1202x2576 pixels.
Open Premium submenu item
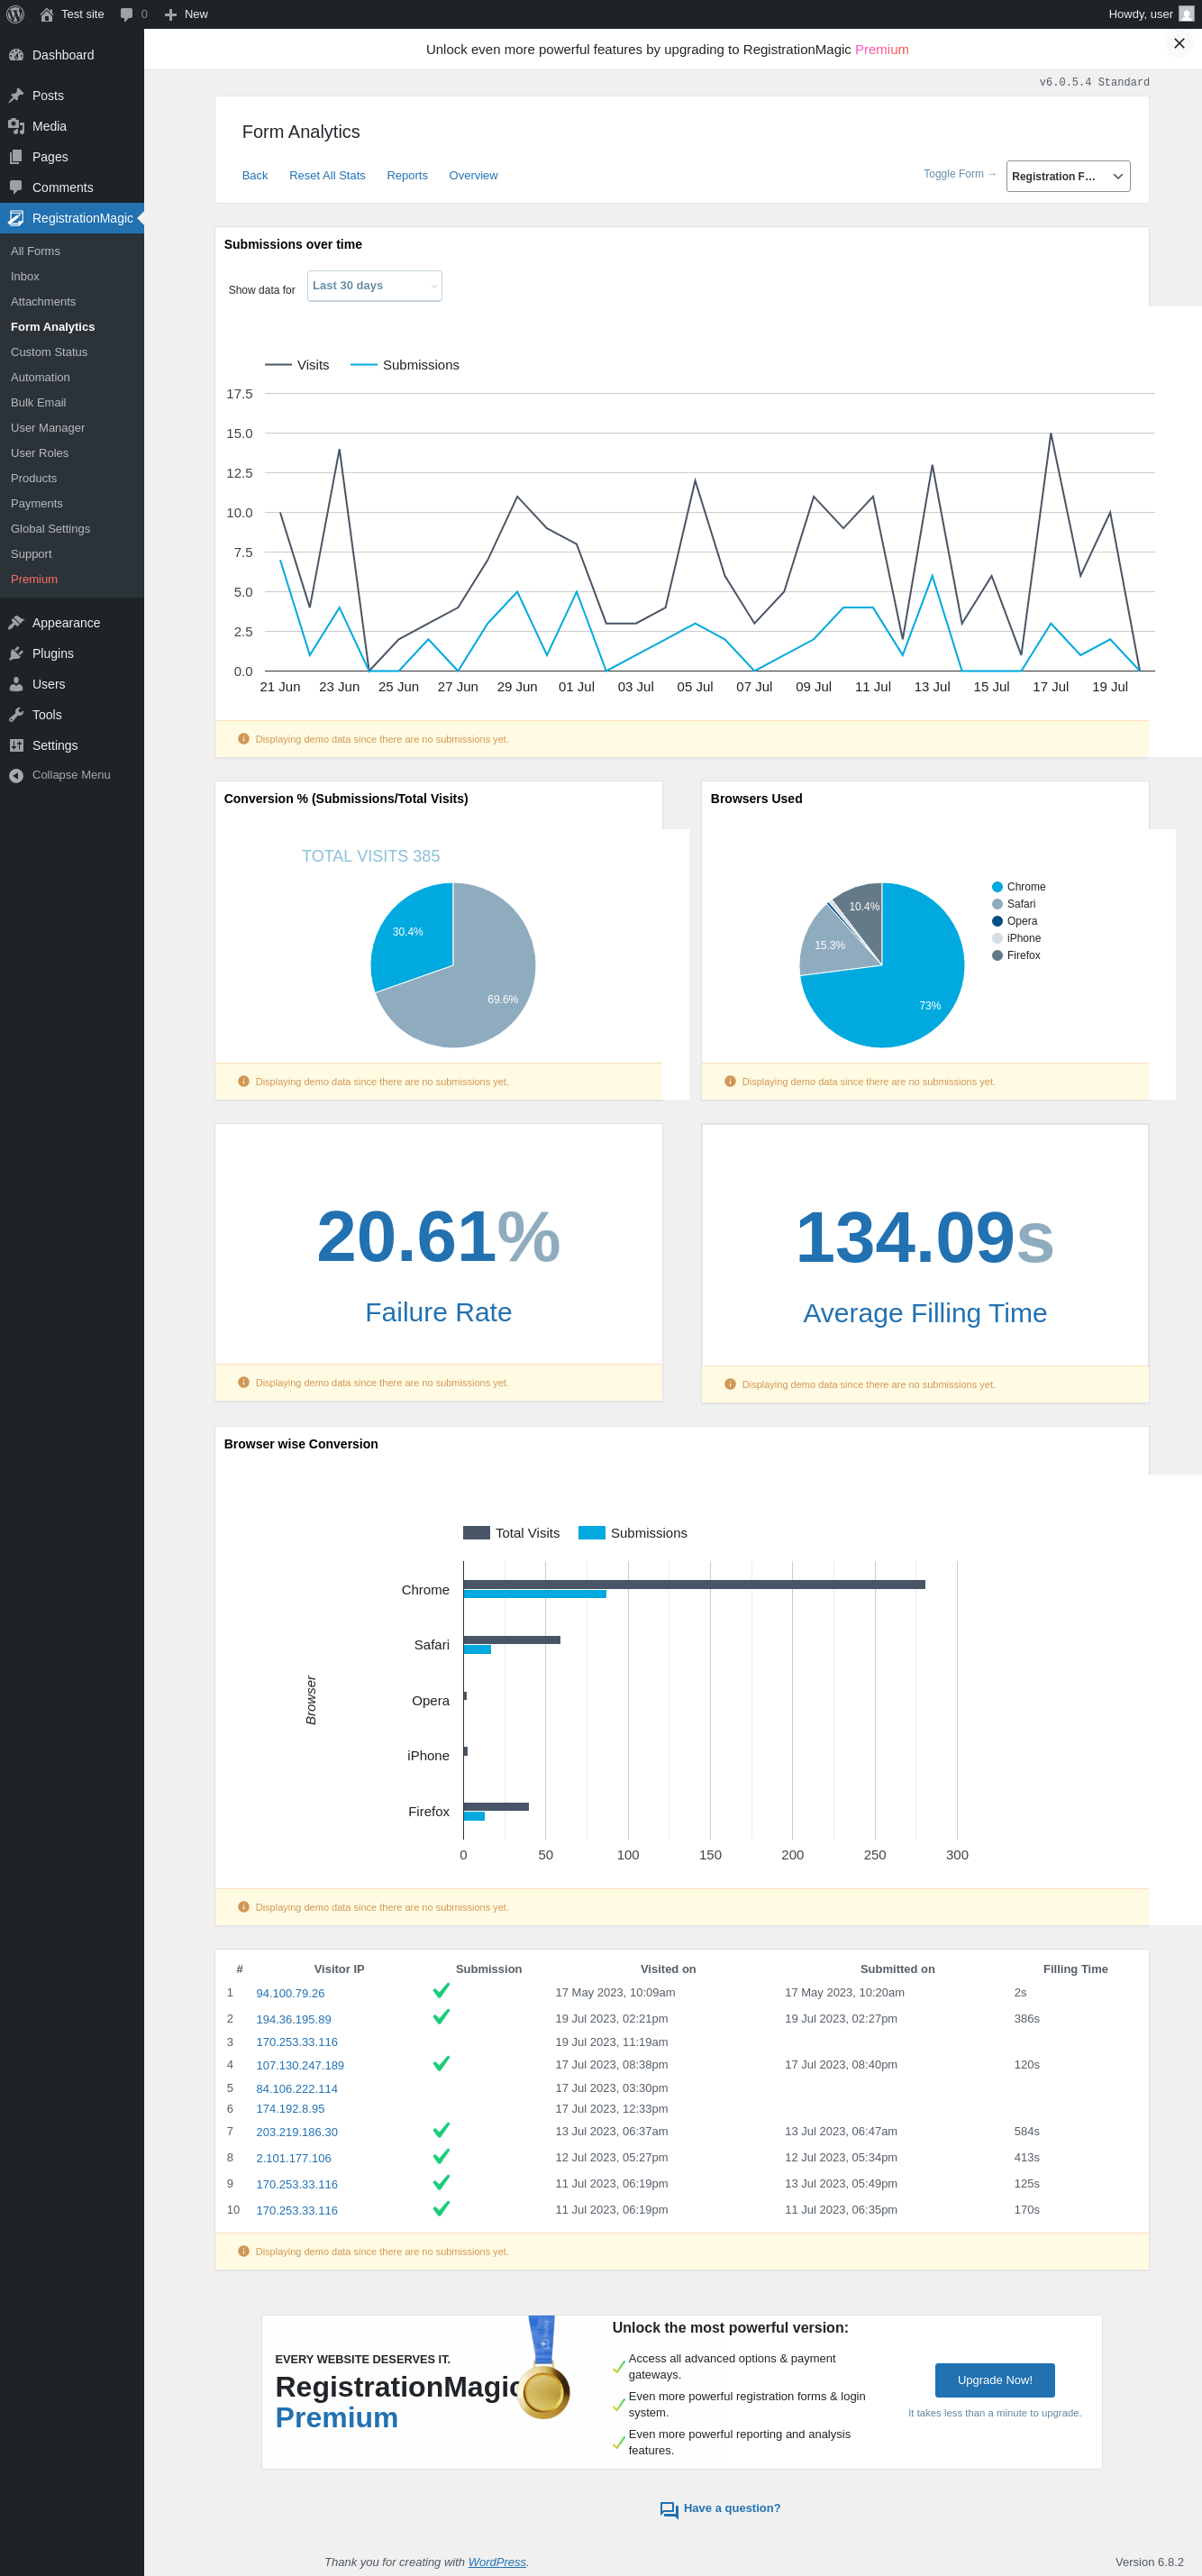(x=34, y=580)
